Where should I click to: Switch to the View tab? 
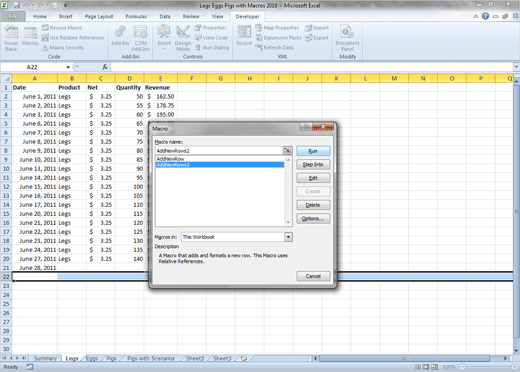(217, 16)
